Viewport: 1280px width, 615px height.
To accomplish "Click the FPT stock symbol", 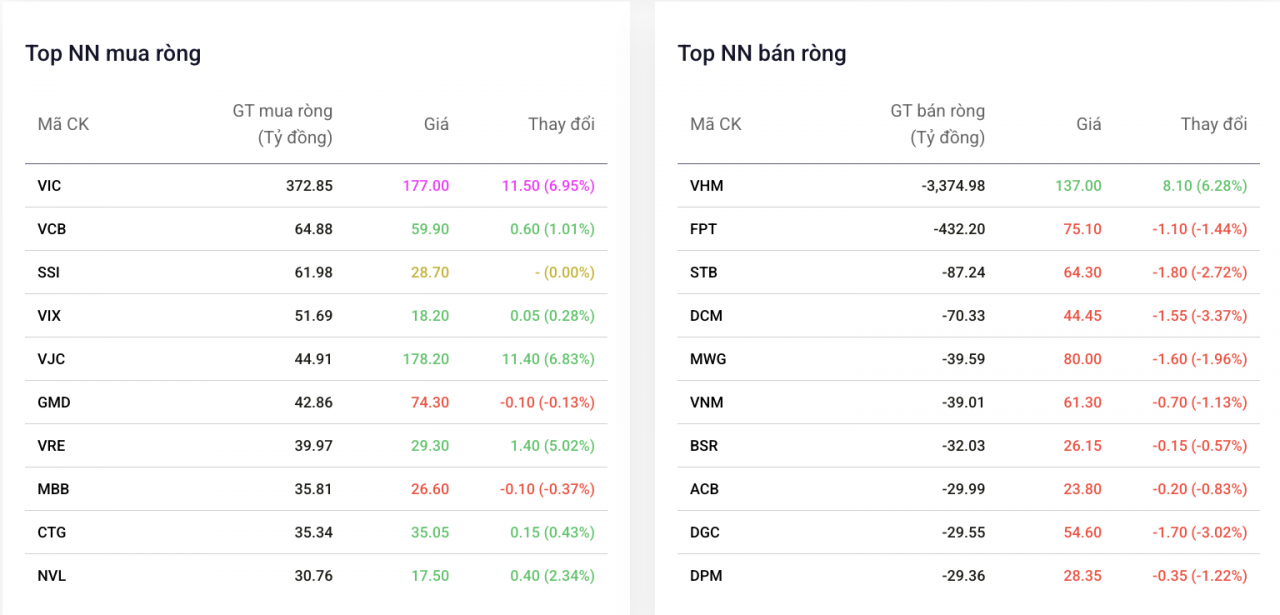I will (703, 229).
